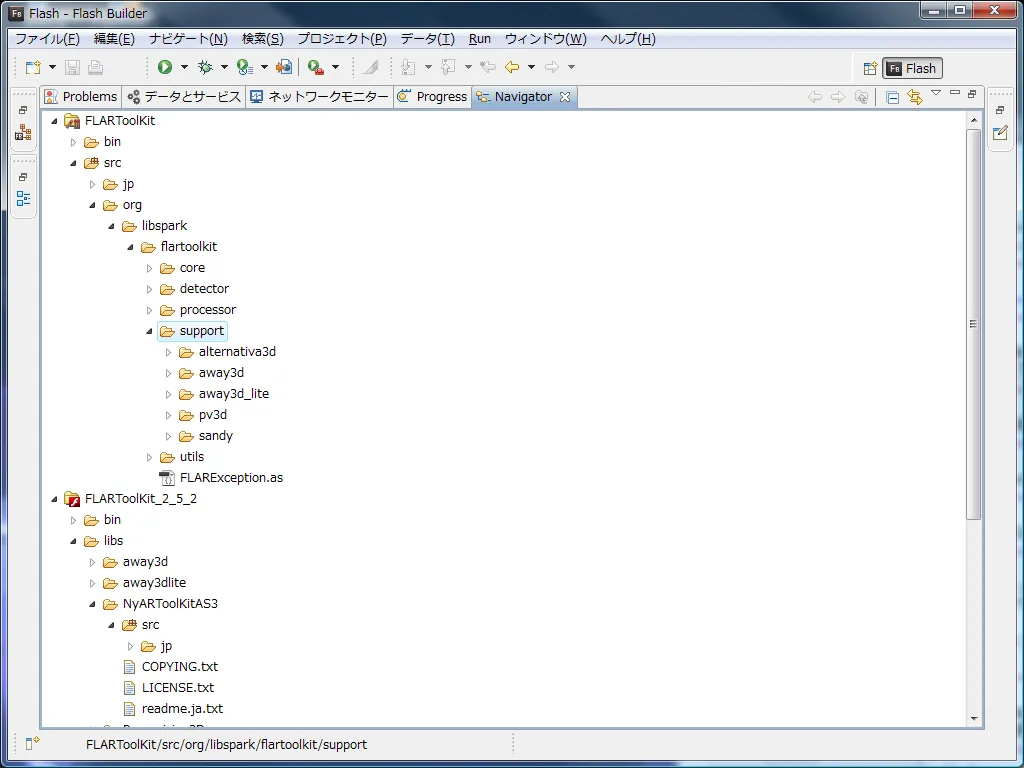Open the ウィンドウ(W) menu
Image resolution: width=1024 pixels, height=768 pixels.
click(545, 39)
